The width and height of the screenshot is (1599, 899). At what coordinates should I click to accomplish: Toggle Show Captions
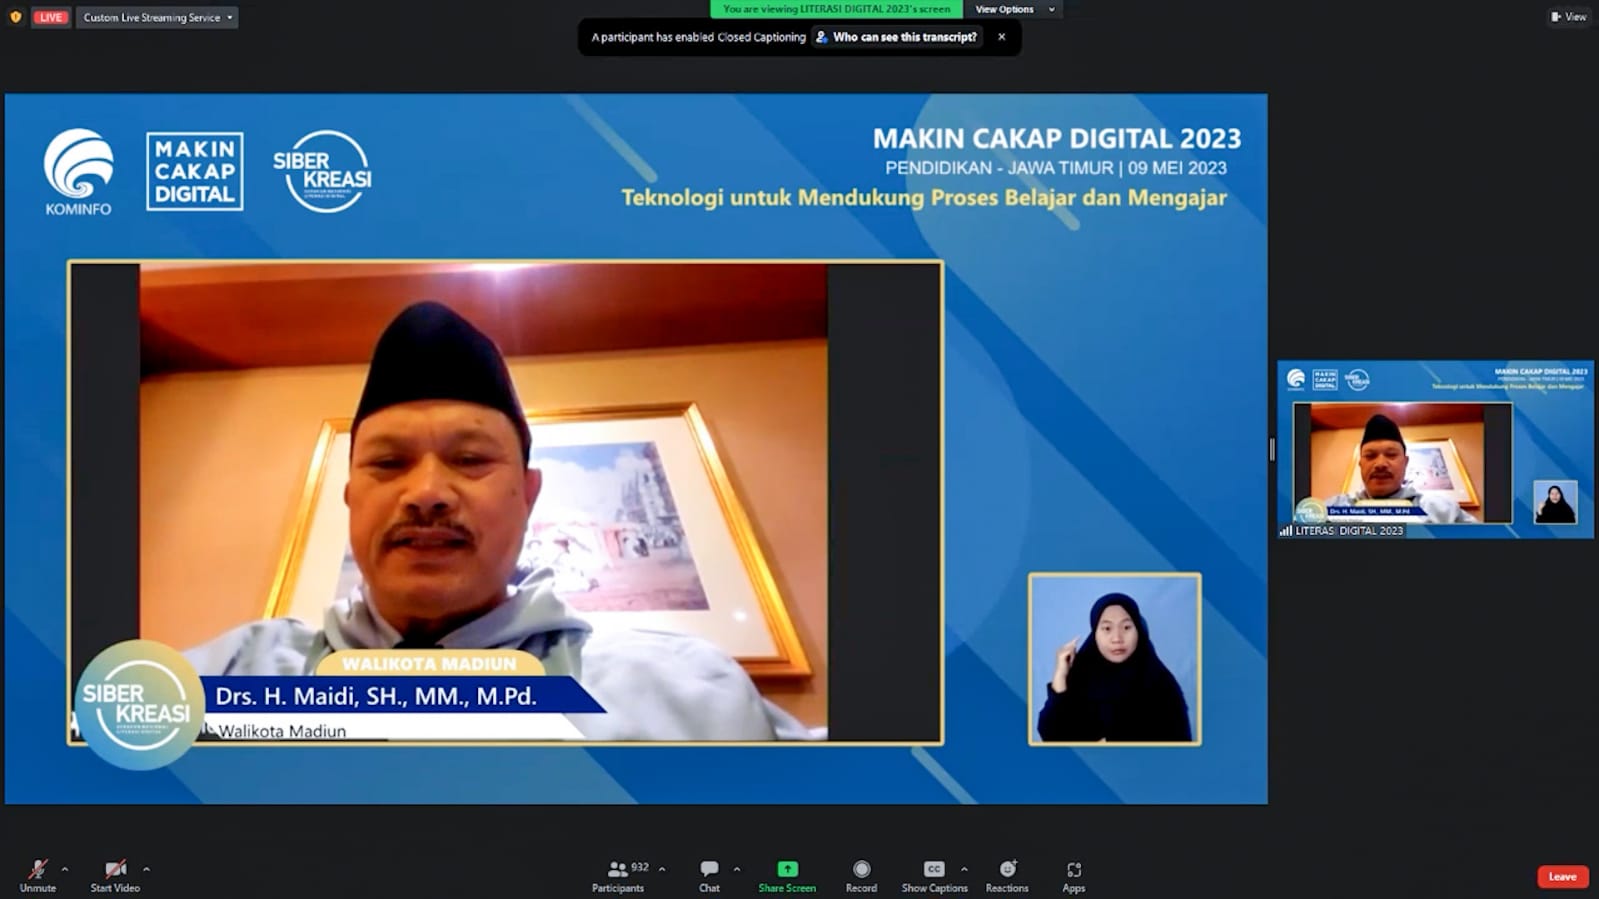934,874
